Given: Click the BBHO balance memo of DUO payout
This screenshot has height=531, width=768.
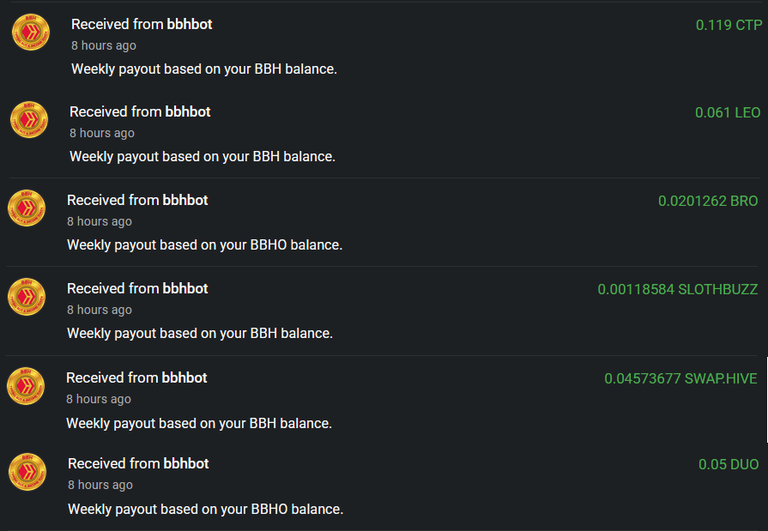Looking at the screenshot, I should (205, 509).
